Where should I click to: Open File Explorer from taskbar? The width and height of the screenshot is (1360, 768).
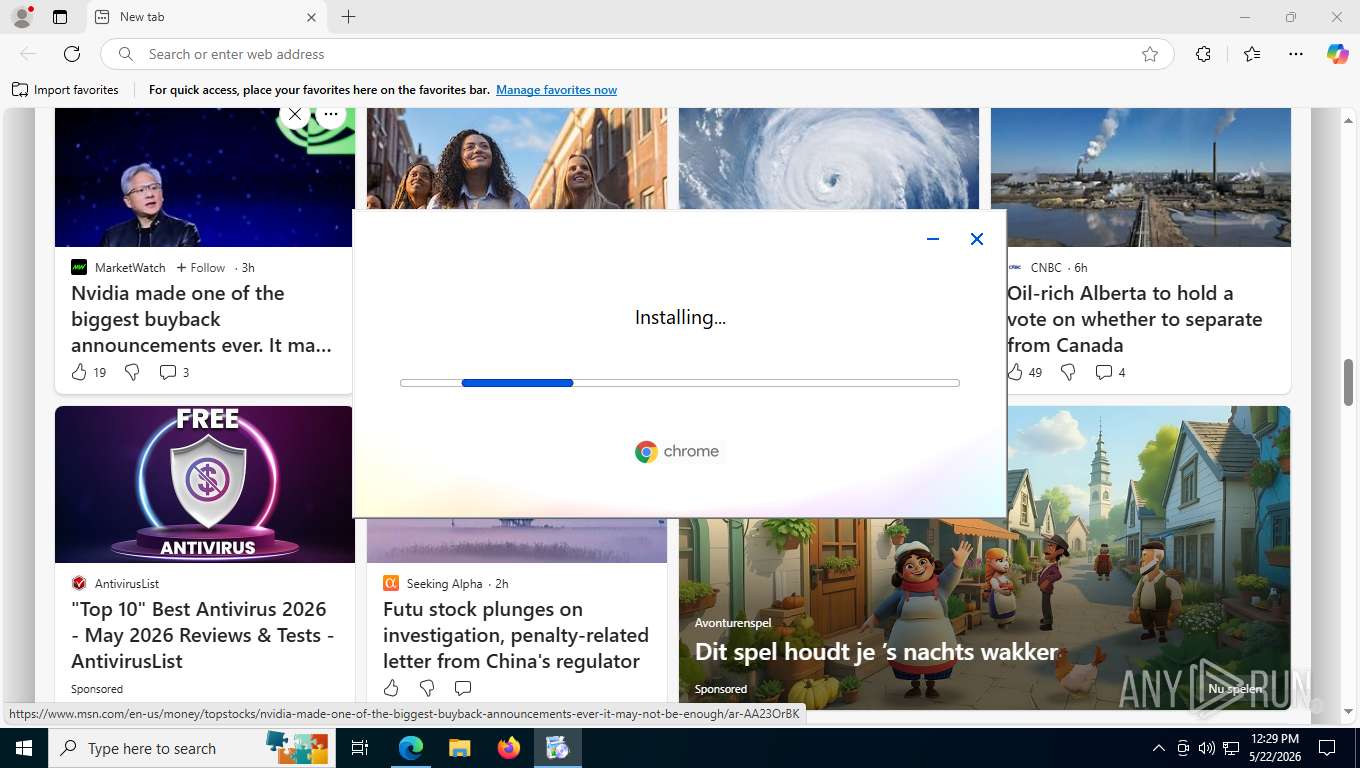coord(459,748)
